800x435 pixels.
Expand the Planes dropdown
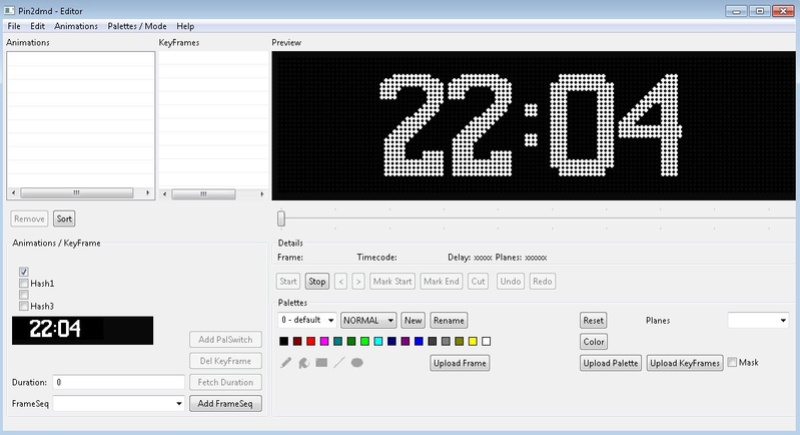pyautogui.click(x=758, y=320)
